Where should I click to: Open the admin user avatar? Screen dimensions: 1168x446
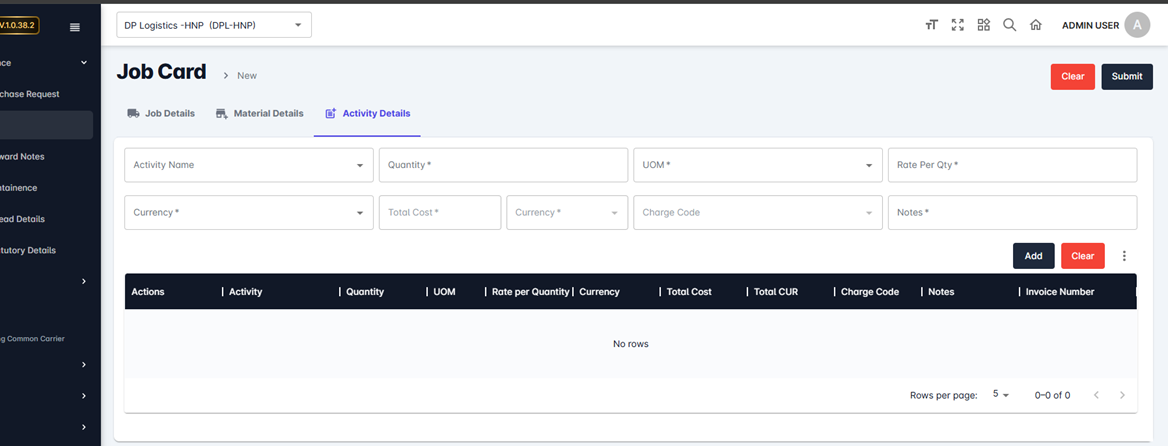coord(1137,25)
